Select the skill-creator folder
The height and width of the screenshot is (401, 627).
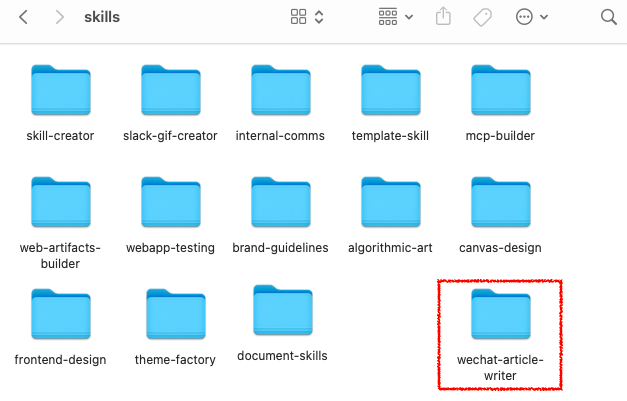[x=60, y=91]
